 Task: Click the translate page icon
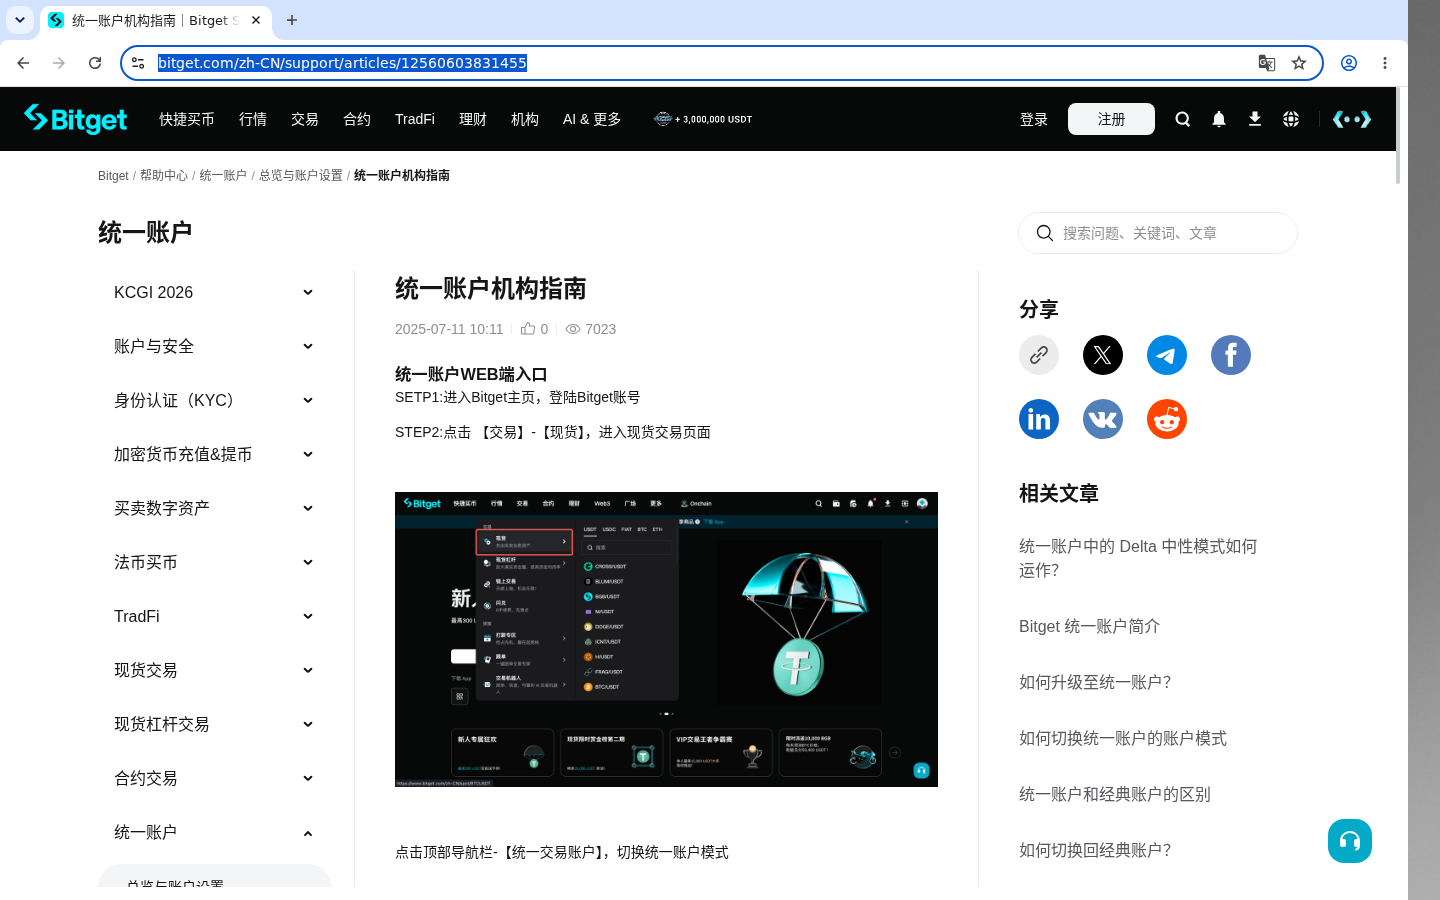pyautogui.click(x=1267, y=63)
